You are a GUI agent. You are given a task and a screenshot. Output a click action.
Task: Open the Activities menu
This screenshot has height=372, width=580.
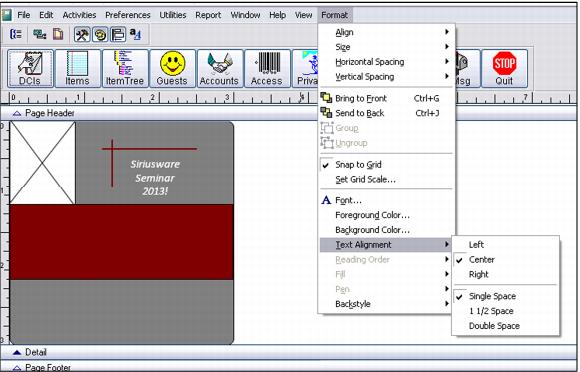(x=79, y=15)
